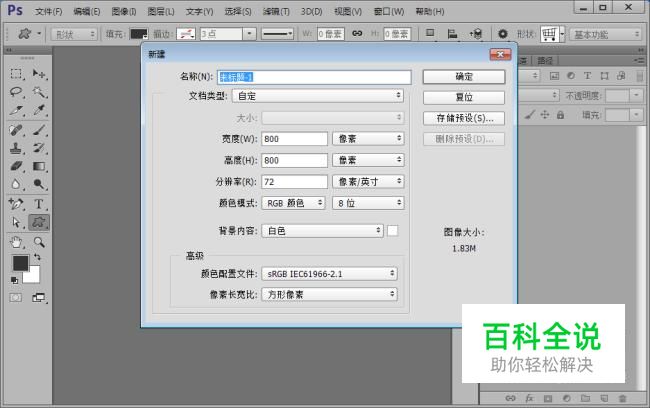Select the Eyedropper tool
The width and height of the screenshot is (650, 408).
[39, 110]
